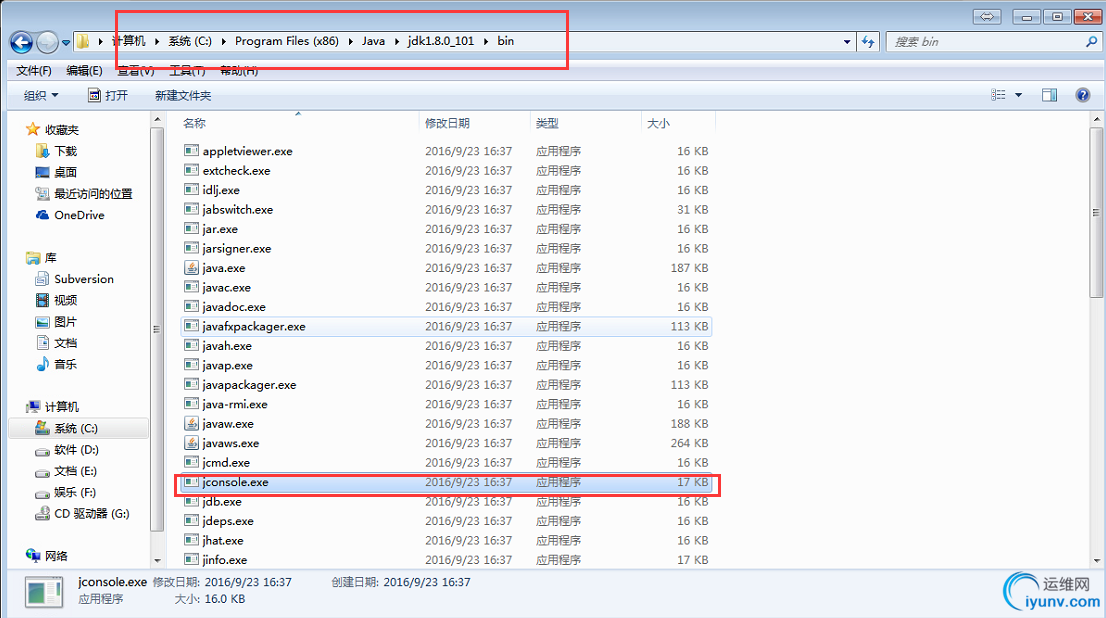Screen dimensions: 1106x618
Task: Sort by the 名称 column header
Action: point(194,123)
